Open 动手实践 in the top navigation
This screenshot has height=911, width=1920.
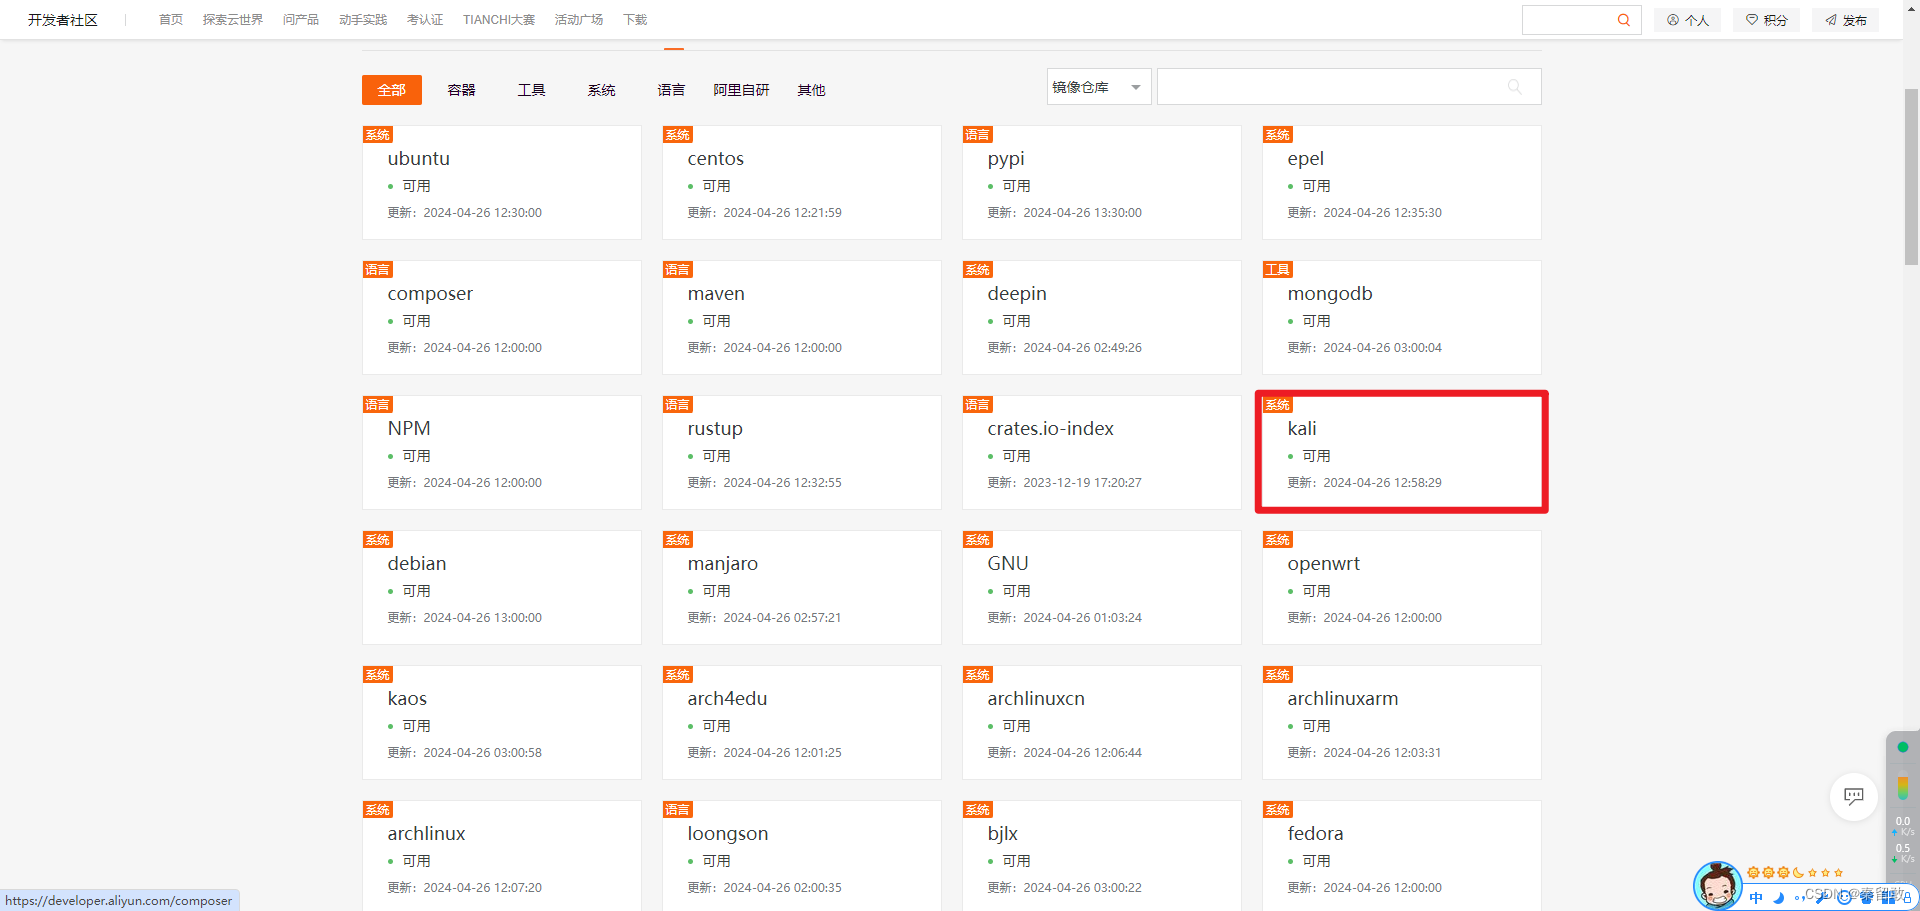pyautogui.click(x=363, y=20)
